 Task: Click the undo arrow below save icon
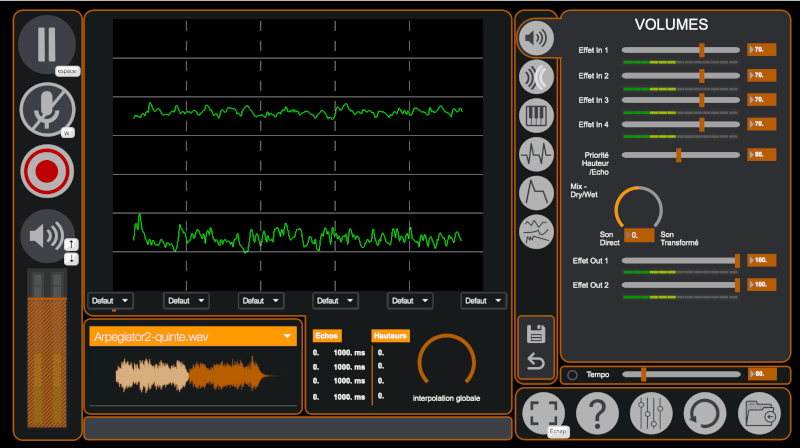click(536, 362)
